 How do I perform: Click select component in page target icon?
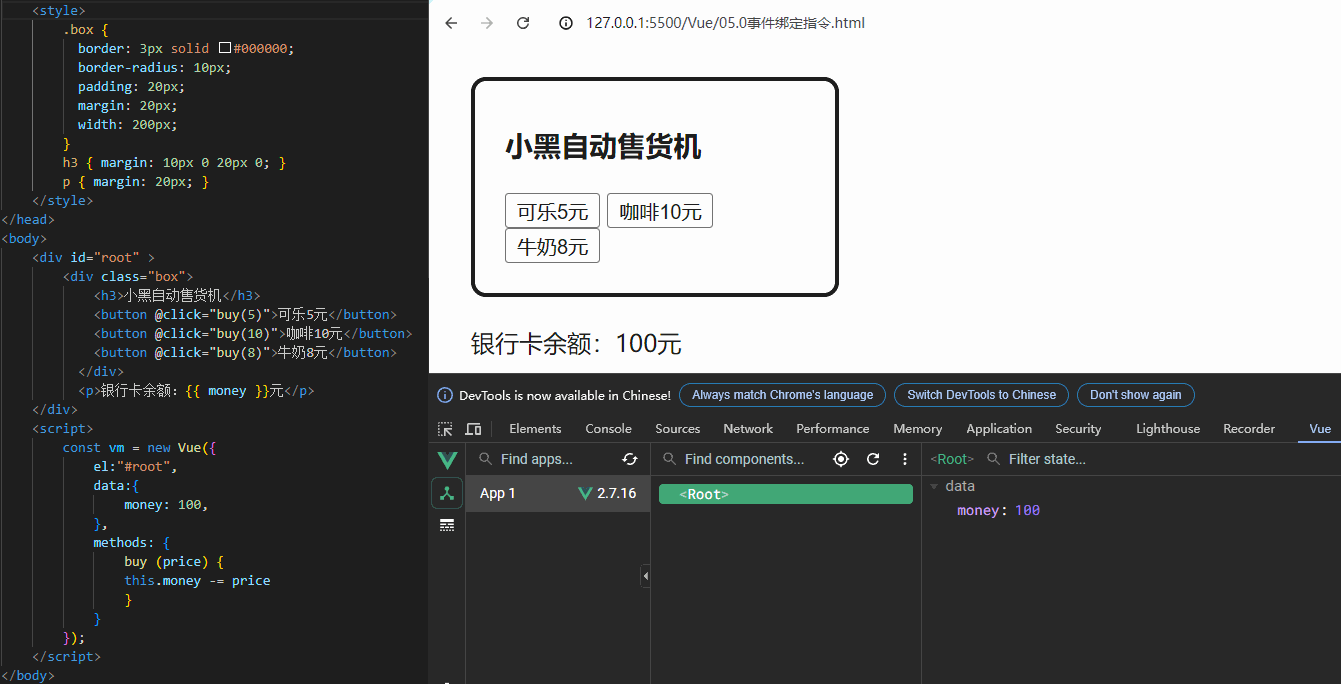(841, 459)
